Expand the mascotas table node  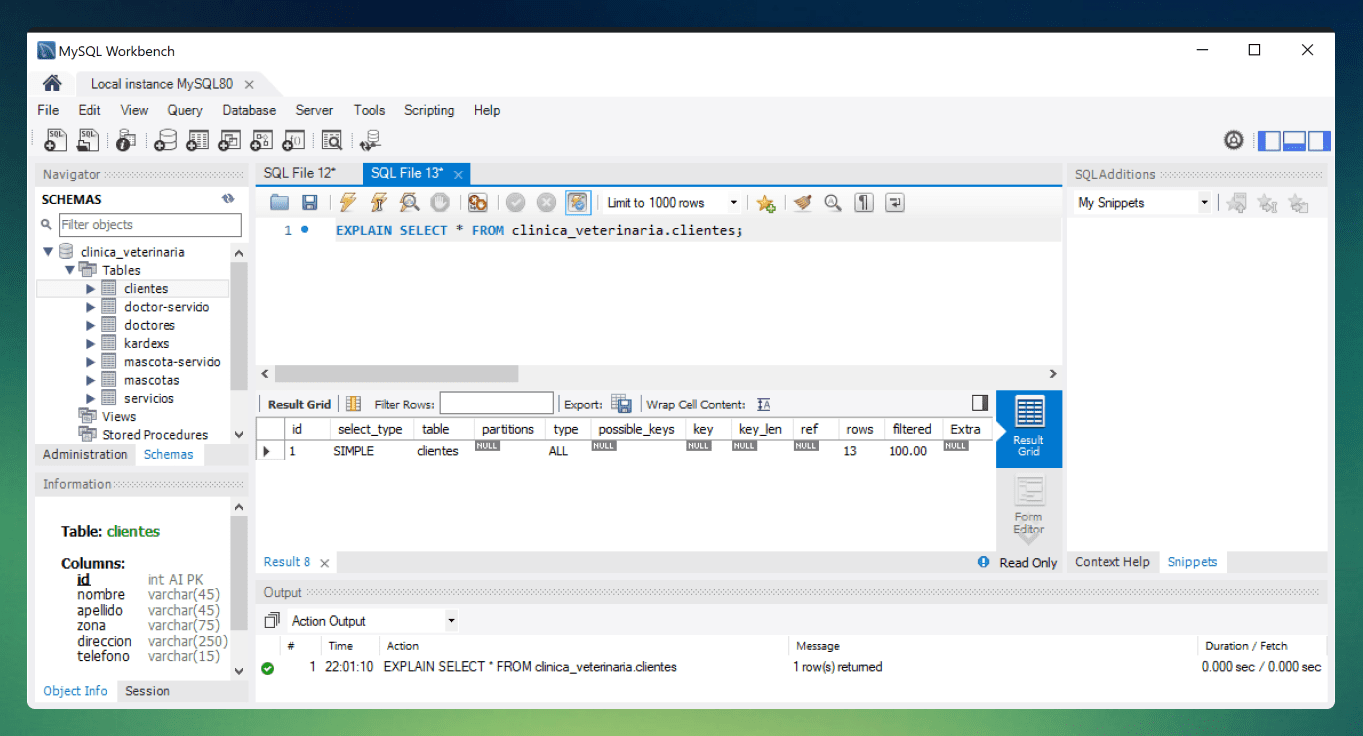click(91, 380)
